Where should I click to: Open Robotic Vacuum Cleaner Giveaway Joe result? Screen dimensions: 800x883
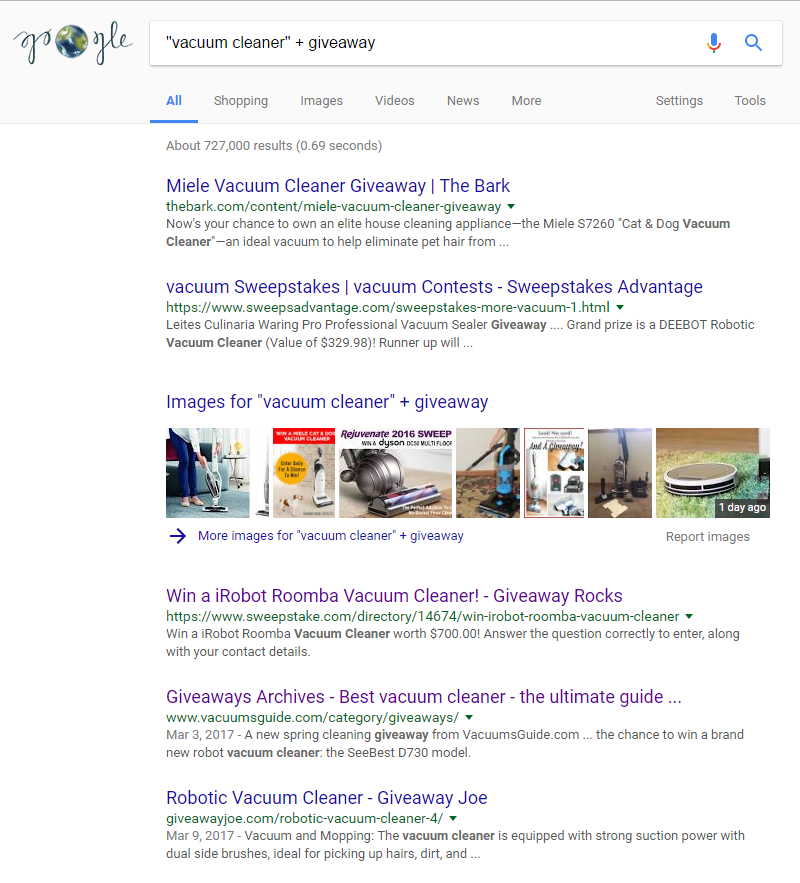pos(327,798)
